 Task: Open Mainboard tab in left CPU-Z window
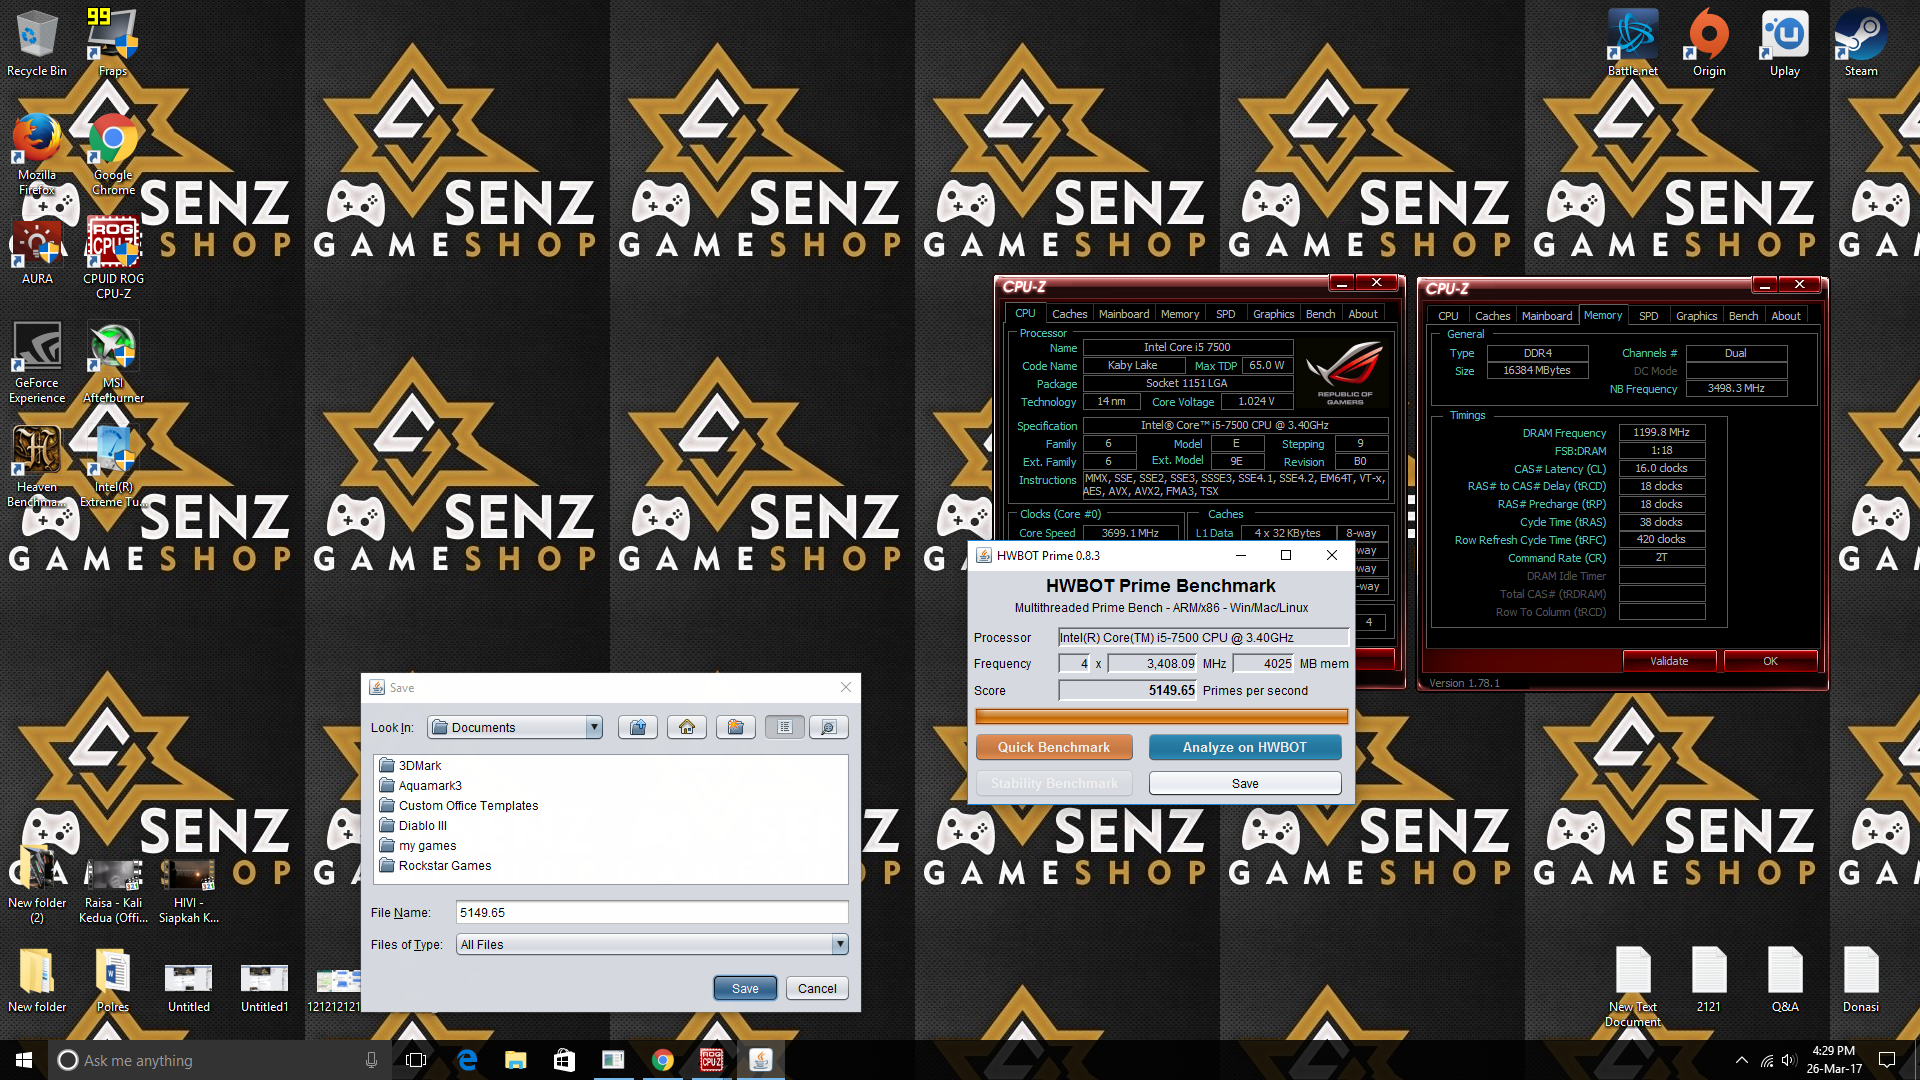pos(1124,314)
